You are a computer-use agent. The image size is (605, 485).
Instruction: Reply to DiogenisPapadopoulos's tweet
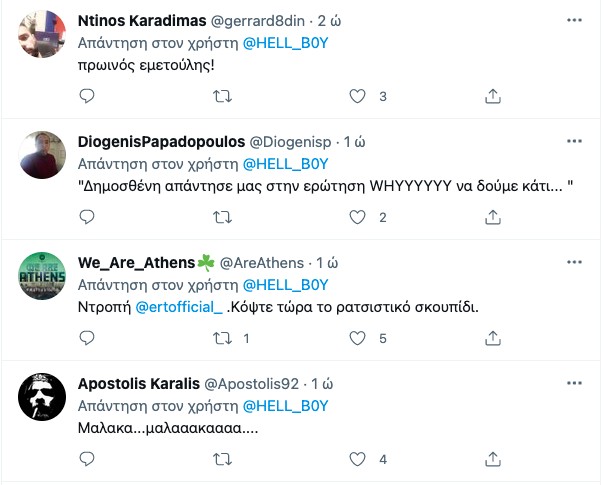87,217
